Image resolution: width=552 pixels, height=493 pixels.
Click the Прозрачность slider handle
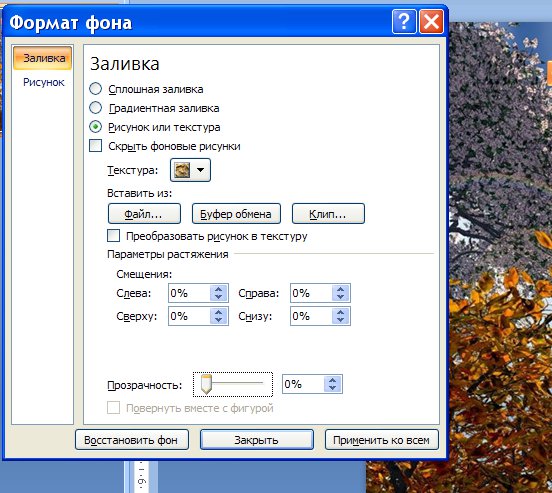(x=206, y=384)
